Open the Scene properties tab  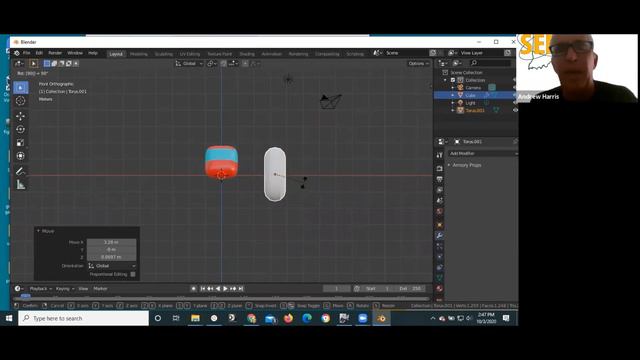tap(440, 200)
